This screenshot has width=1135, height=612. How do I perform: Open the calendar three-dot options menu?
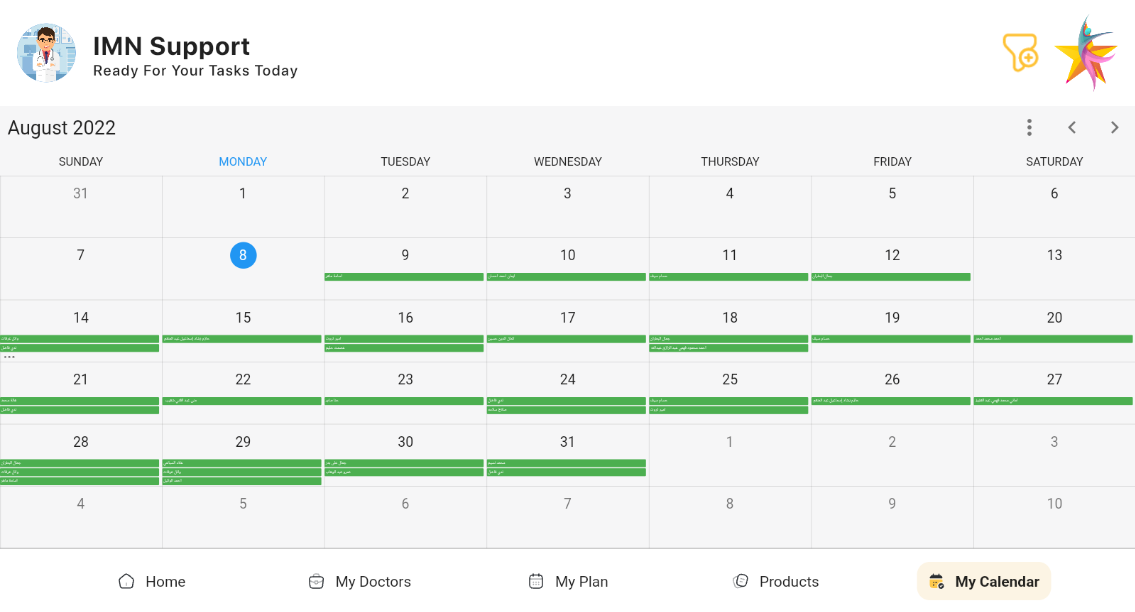click(1029, 127)
